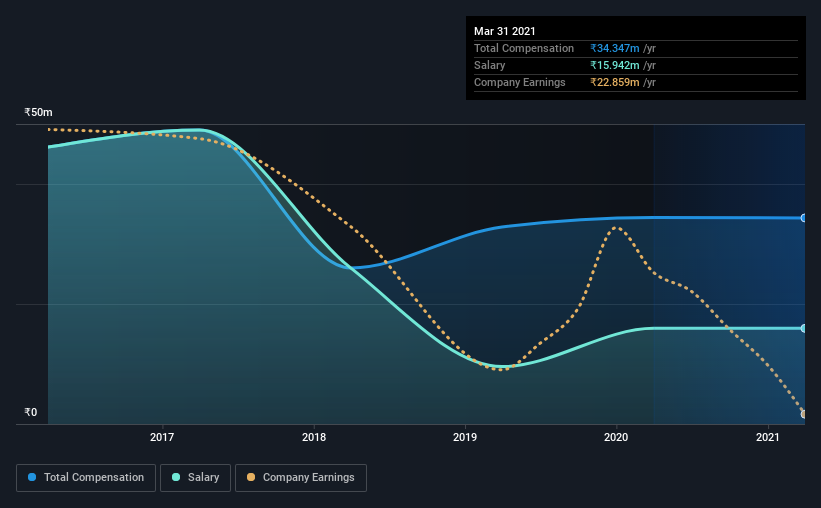Toggle the Salary legend button
Viewport: 821px width, 508px height.
coord(195,478)
